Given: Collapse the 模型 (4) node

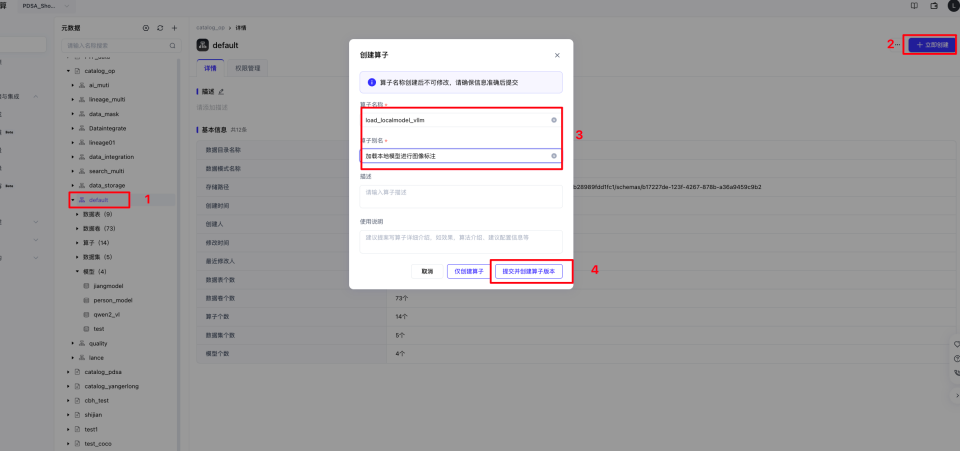Looking at the screenshot, I should click(x=77, y=271).
